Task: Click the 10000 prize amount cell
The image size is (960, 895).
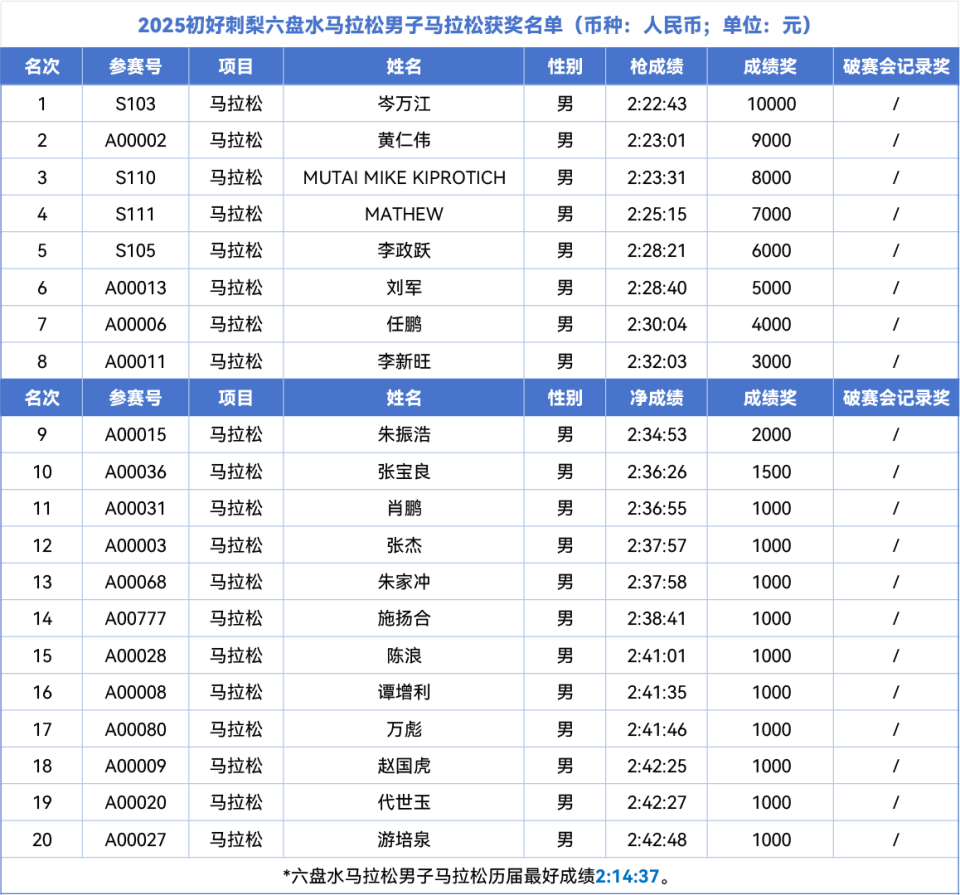Action: point(770,104)
